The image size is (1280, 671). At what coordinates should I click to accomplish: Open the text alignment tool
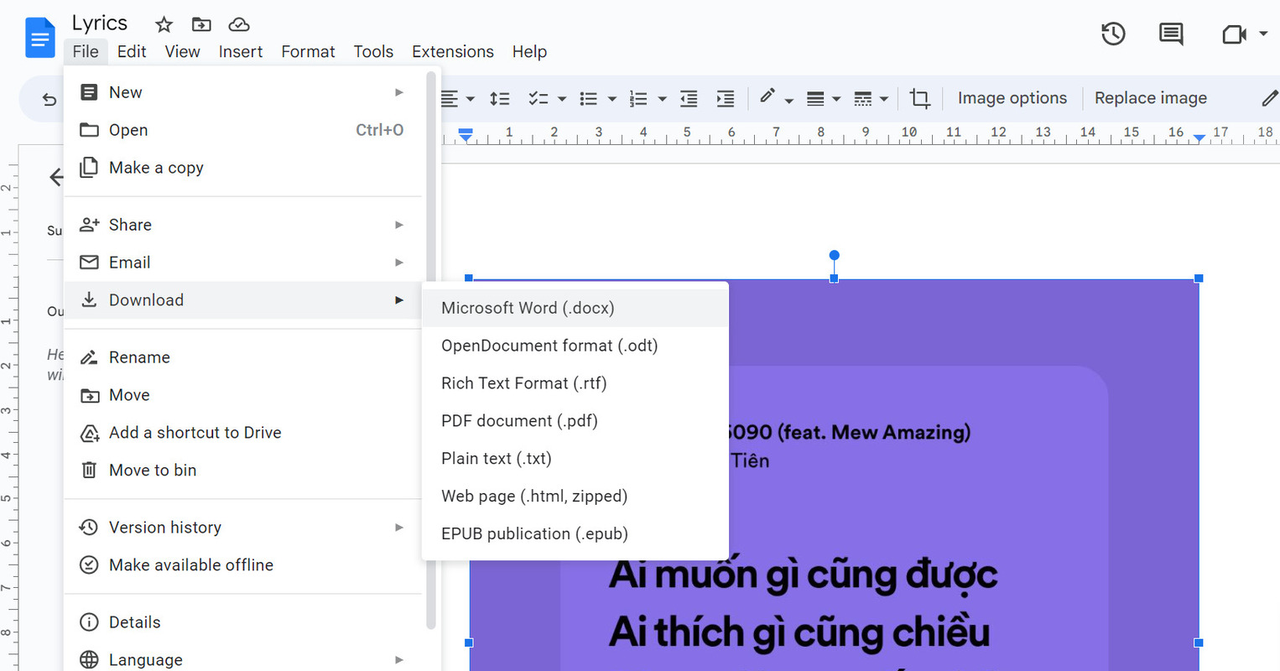pos(450,99)
